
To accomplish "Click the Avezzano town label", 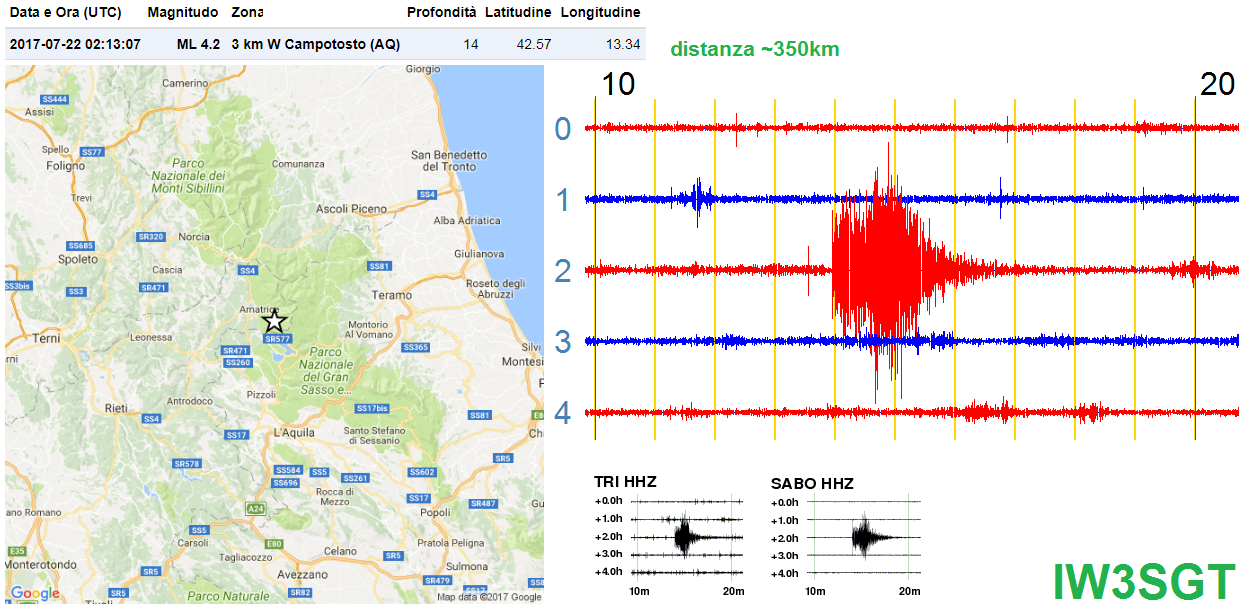I will [305, 574].
